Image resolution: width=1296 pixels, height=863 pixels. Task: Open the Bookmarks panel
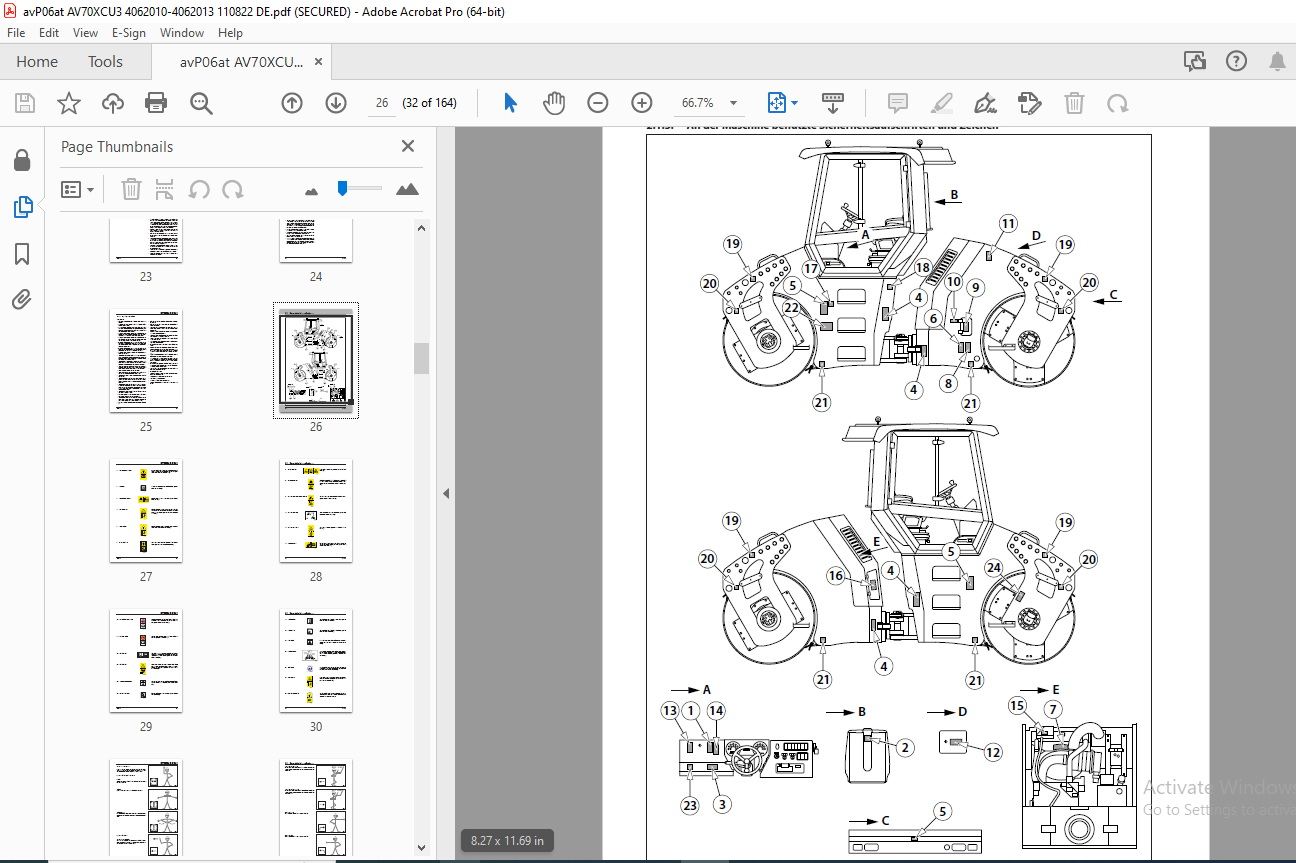[22, 254]
